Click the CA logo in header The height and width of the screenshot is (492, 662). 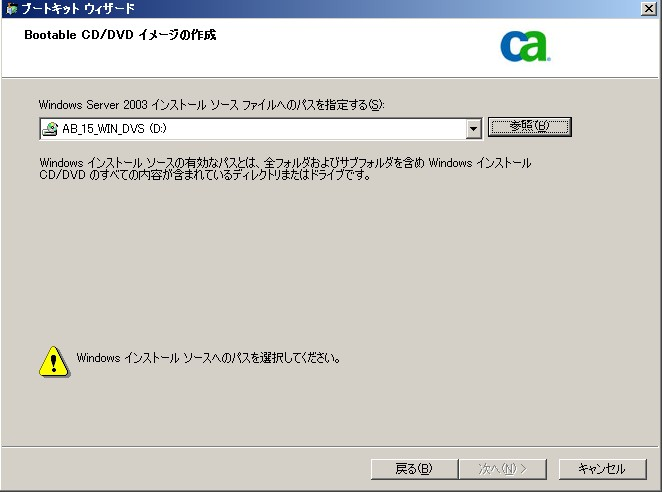[525, 46]
